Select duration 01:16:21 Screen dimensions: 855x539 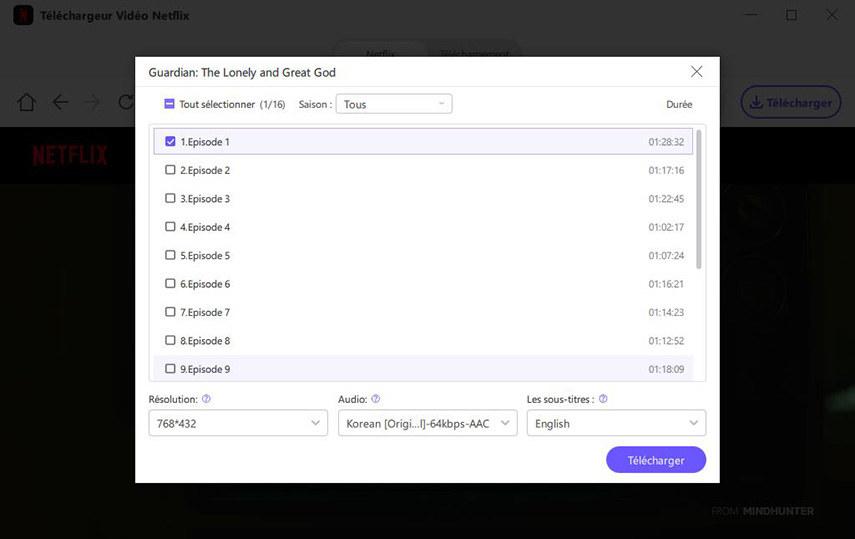[x=666, y=284]
